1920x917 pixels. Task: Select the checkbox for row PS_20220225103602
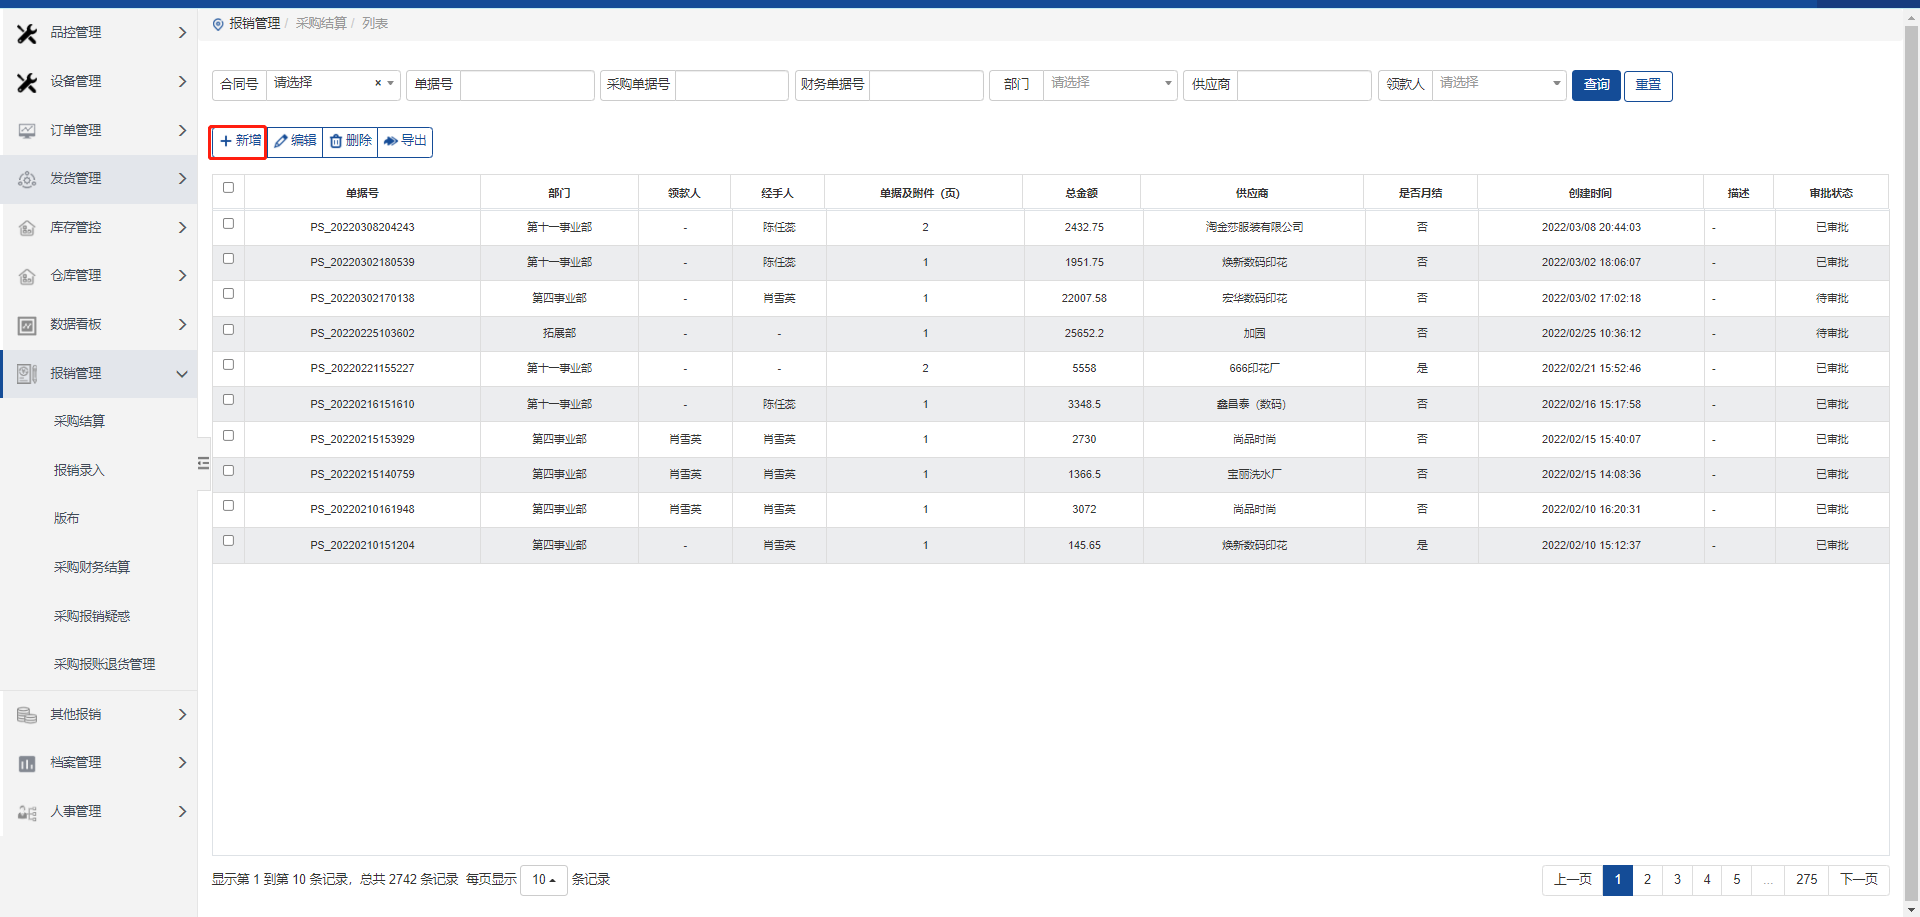click(x=228, y=330)
